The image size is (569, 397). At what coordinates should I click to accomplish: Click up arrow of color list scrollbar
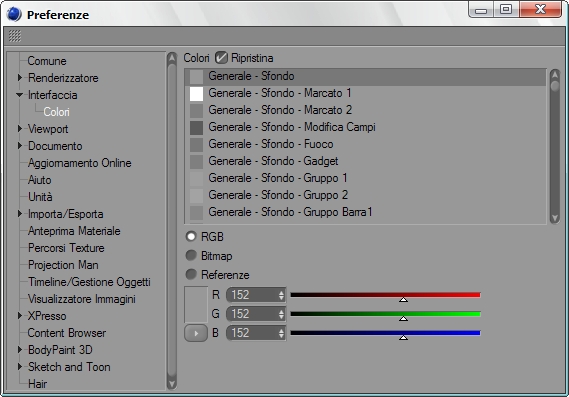[554, 74]
